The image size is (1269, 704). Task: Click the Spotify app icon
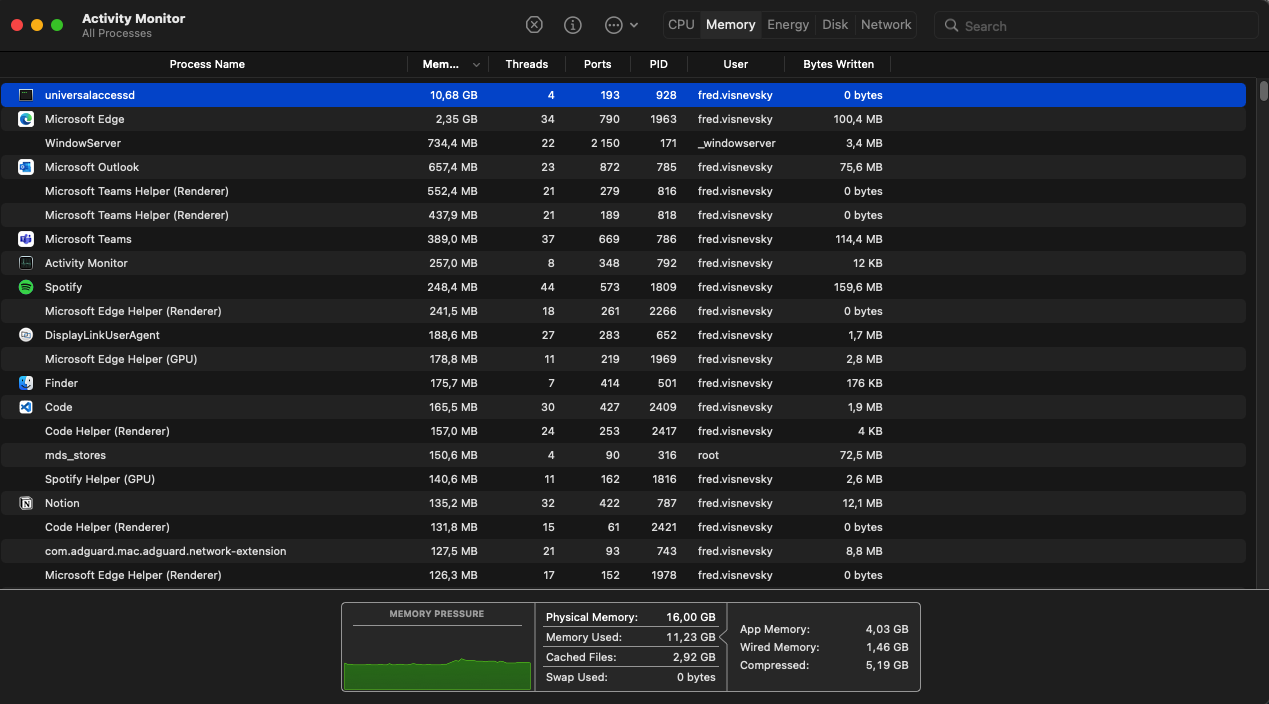(26, 287)
